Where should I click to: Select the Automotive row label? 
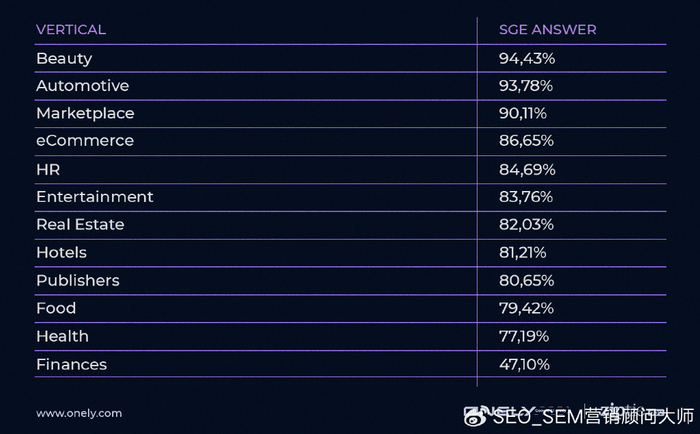point(82,86)
